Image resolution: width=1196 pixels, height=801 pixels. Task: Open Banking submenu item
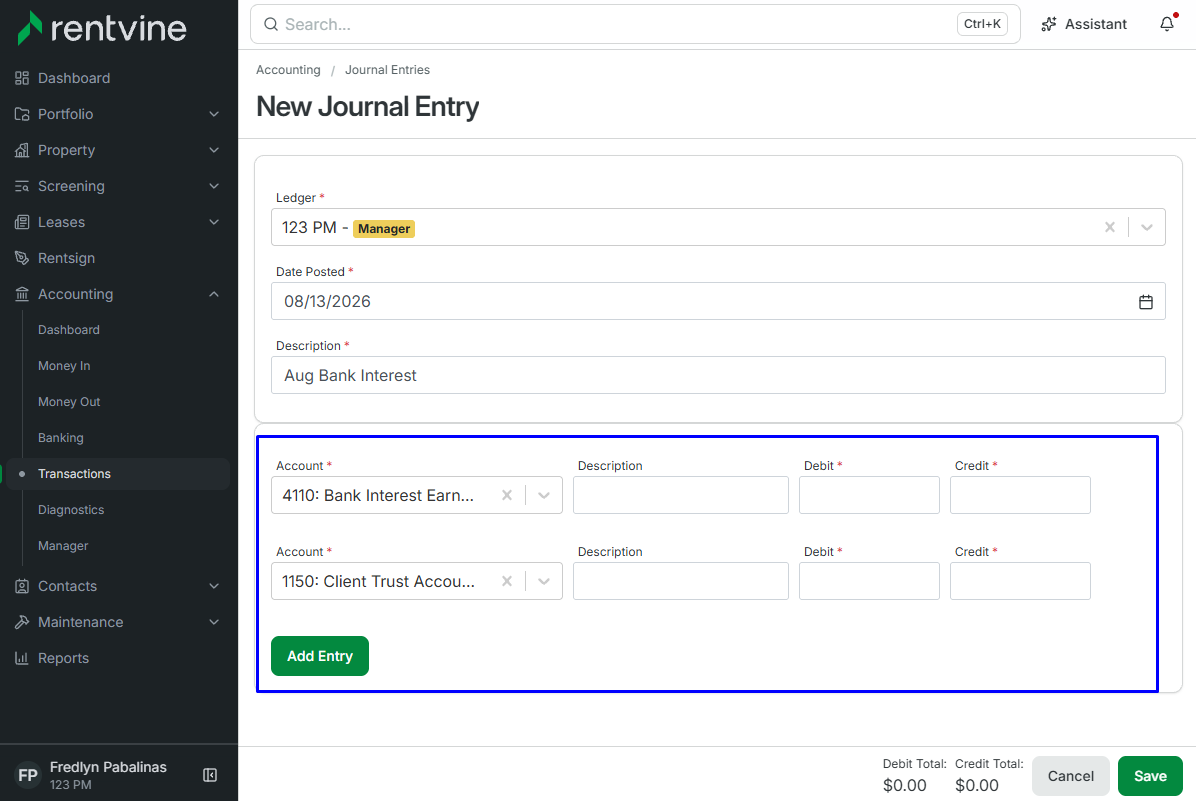pos(61,438)
